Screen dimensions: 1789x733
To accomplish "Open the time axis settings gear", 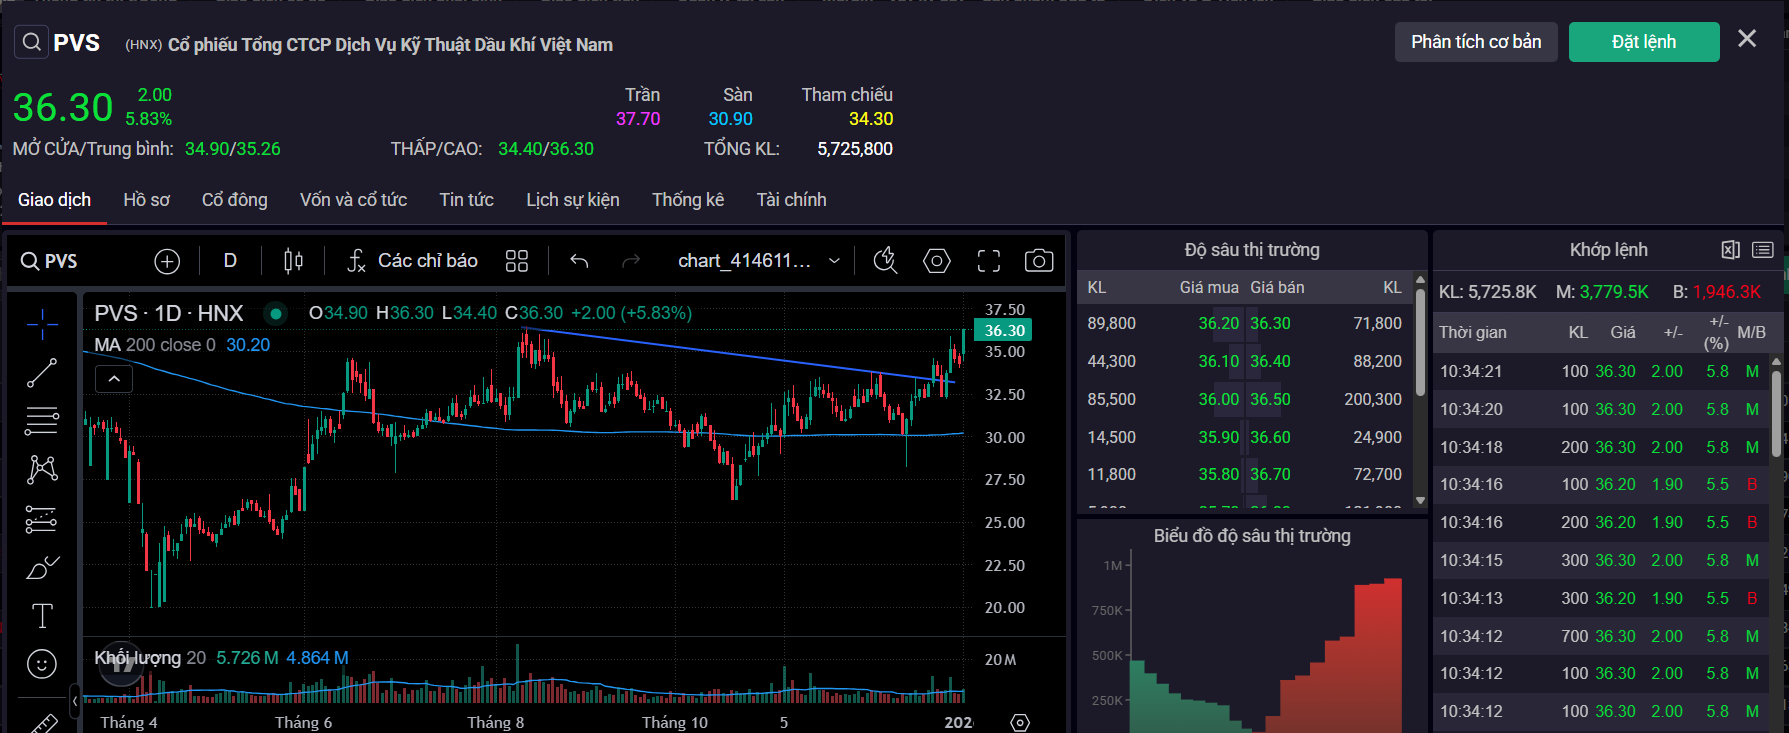I will pos(1020,722).
